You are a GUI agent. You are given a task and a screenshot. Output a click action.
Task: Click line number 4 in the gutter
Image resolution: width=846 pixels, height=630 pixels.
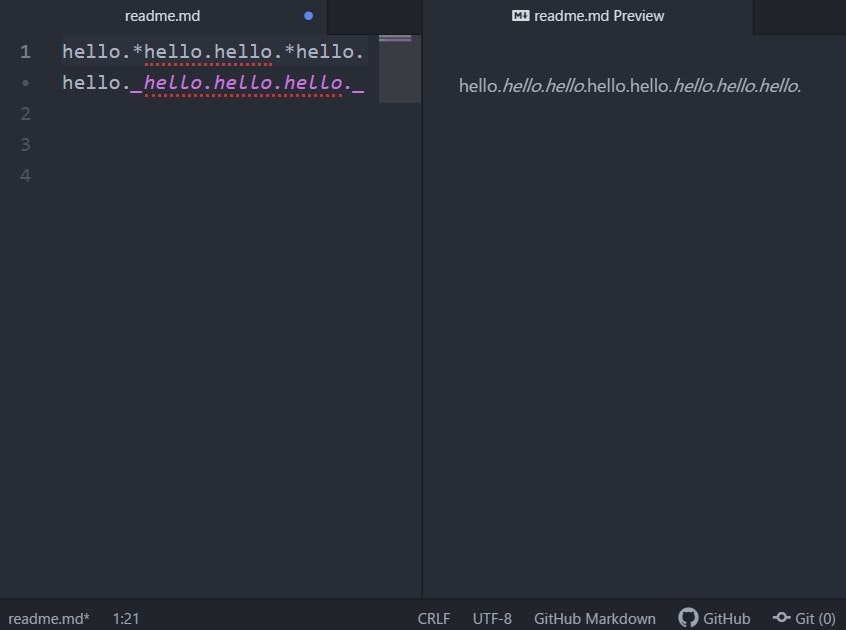pyautogui.click(x=25, y=175)
